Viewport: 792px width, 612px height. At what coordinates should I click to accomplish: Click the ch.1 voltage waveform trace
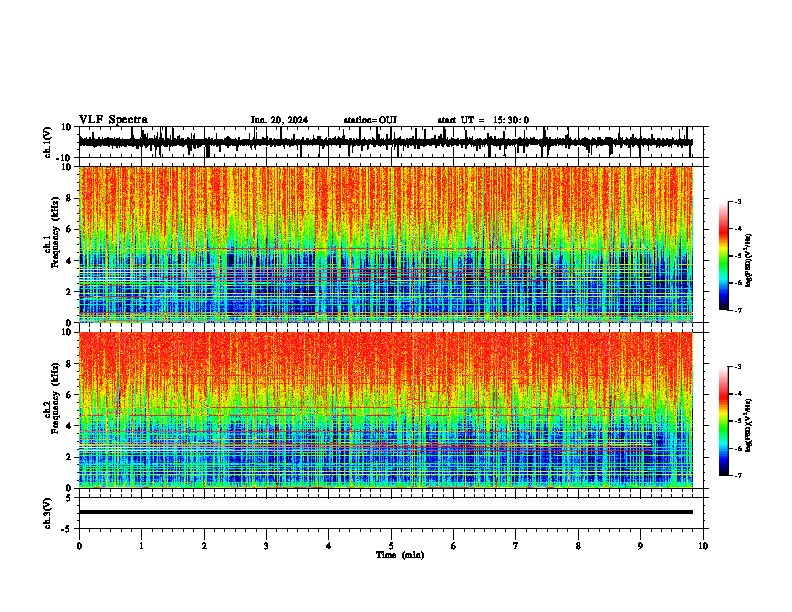[385, 142]
